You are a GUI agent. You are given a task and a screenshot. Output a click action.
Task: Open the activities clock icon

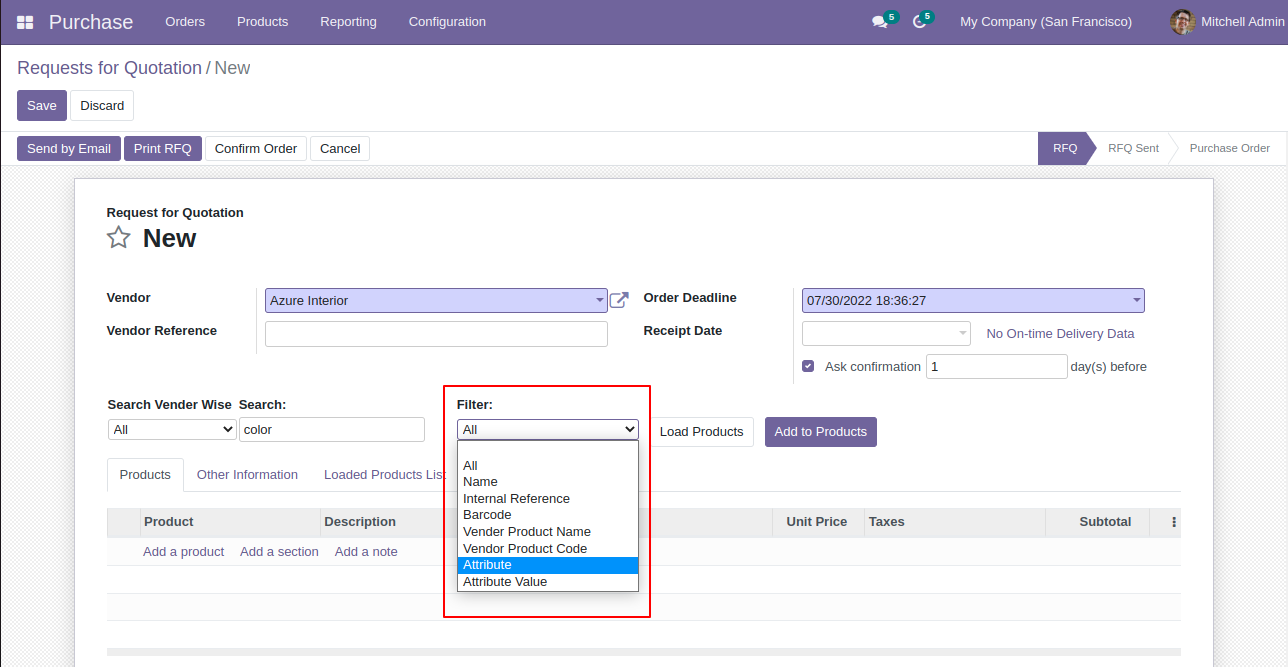[x=919, y=22]
